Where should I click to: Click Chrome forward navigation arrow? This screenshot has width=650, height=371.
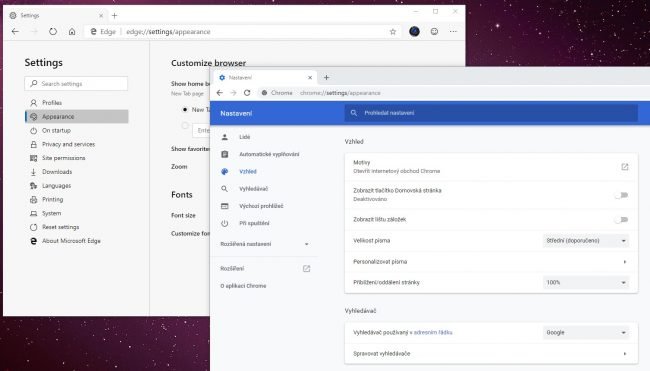pyautogui.click(x=233, y=93)
